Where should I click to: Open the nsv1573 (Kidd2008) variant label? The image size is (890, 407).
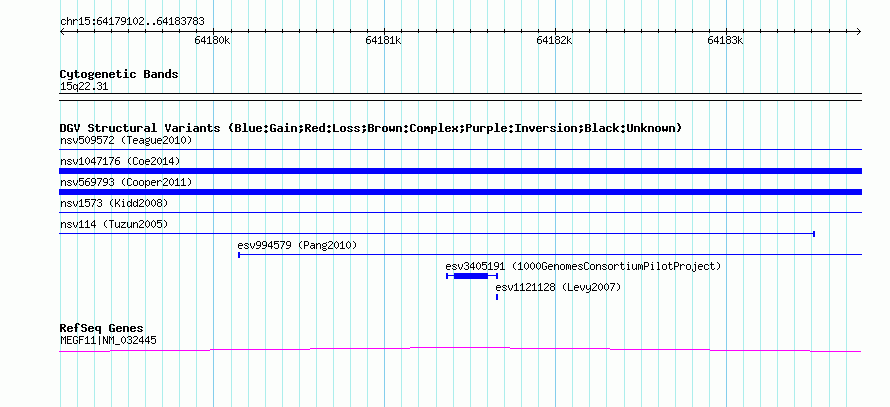[x=114, y=203]
